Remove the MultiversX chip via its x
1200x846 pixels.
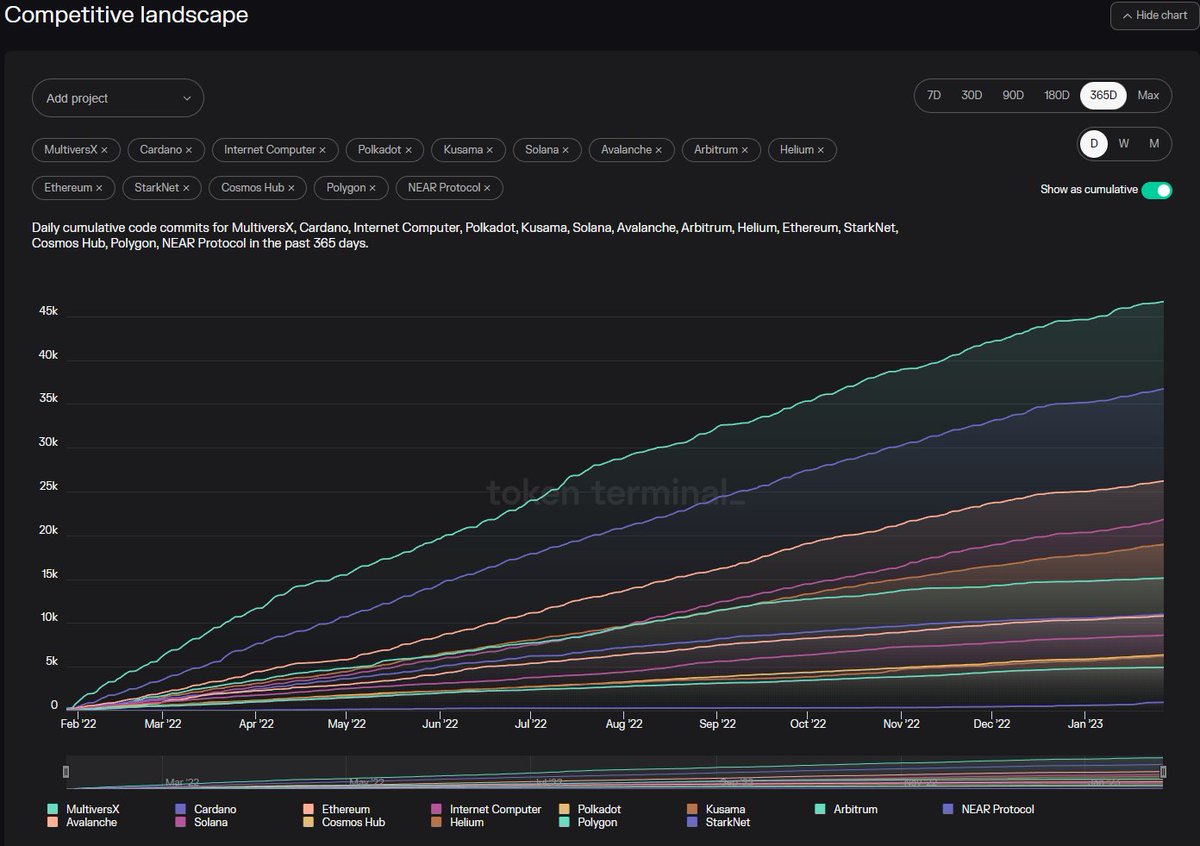click(x=105, y=150)
